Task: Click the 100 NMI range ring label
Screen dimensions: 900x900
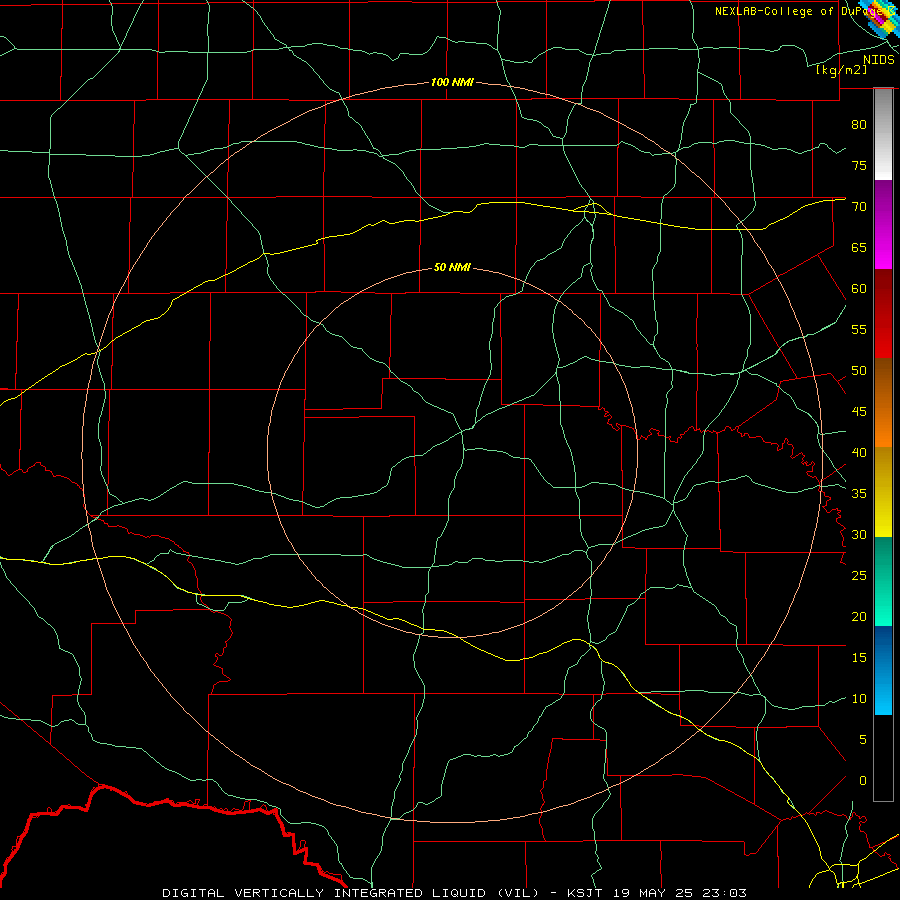Action: (452, 83)
